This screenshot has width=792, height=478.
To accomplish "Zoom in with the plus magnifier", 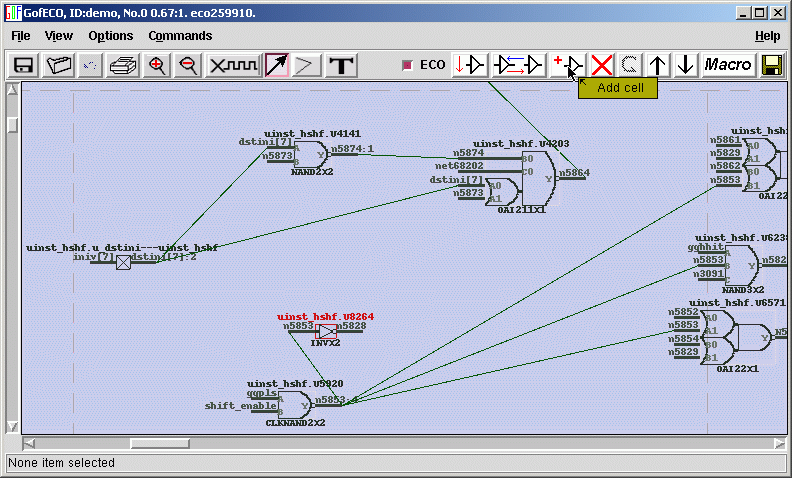I will pos(156,65).
